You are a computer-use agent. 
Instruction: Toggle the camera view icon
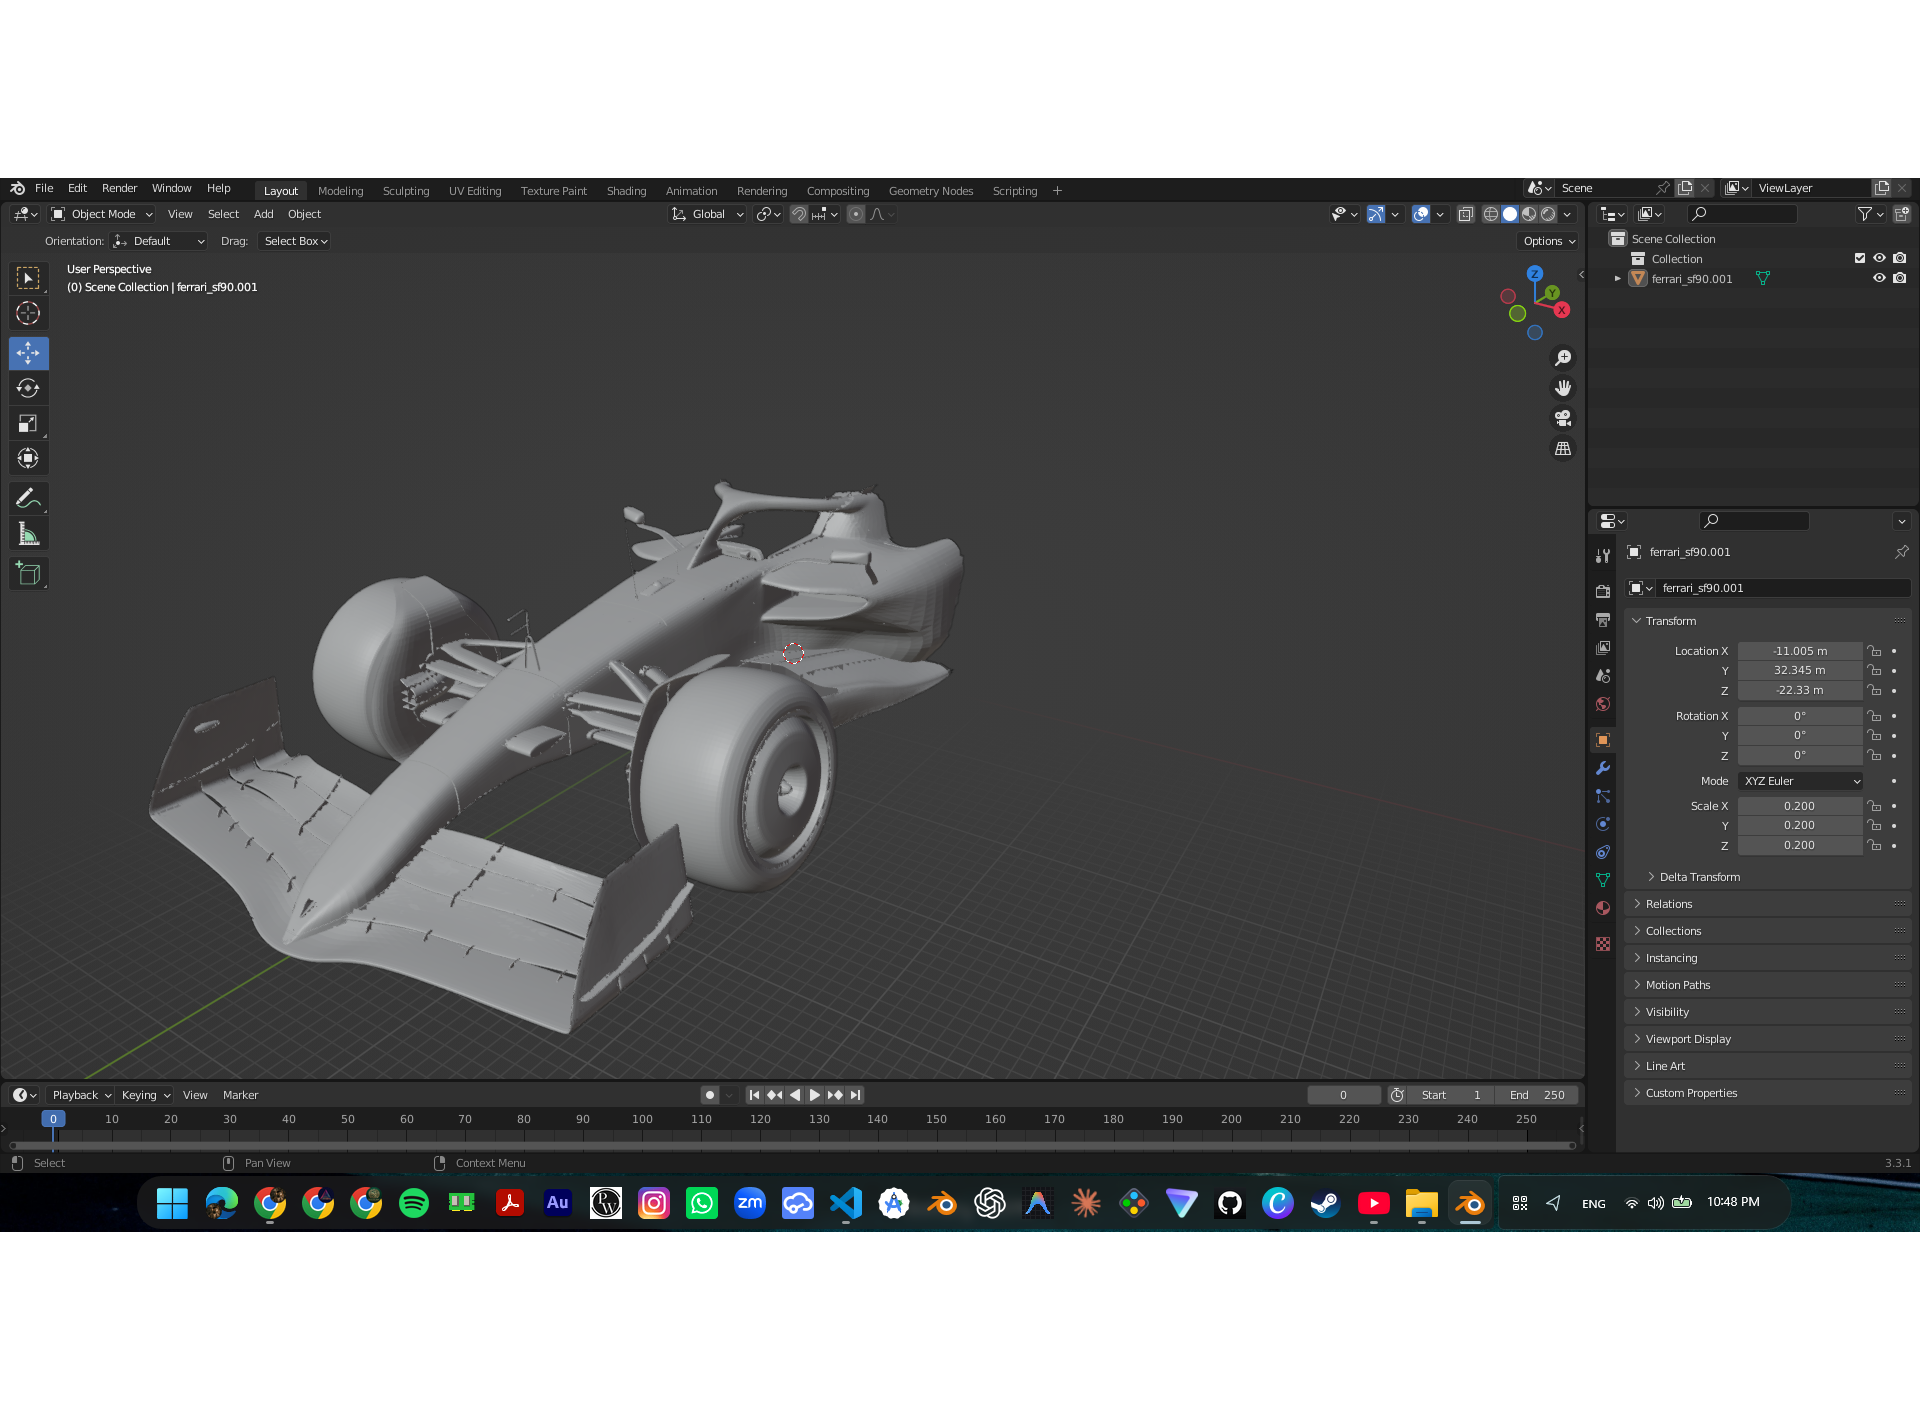coord(1563,418)
